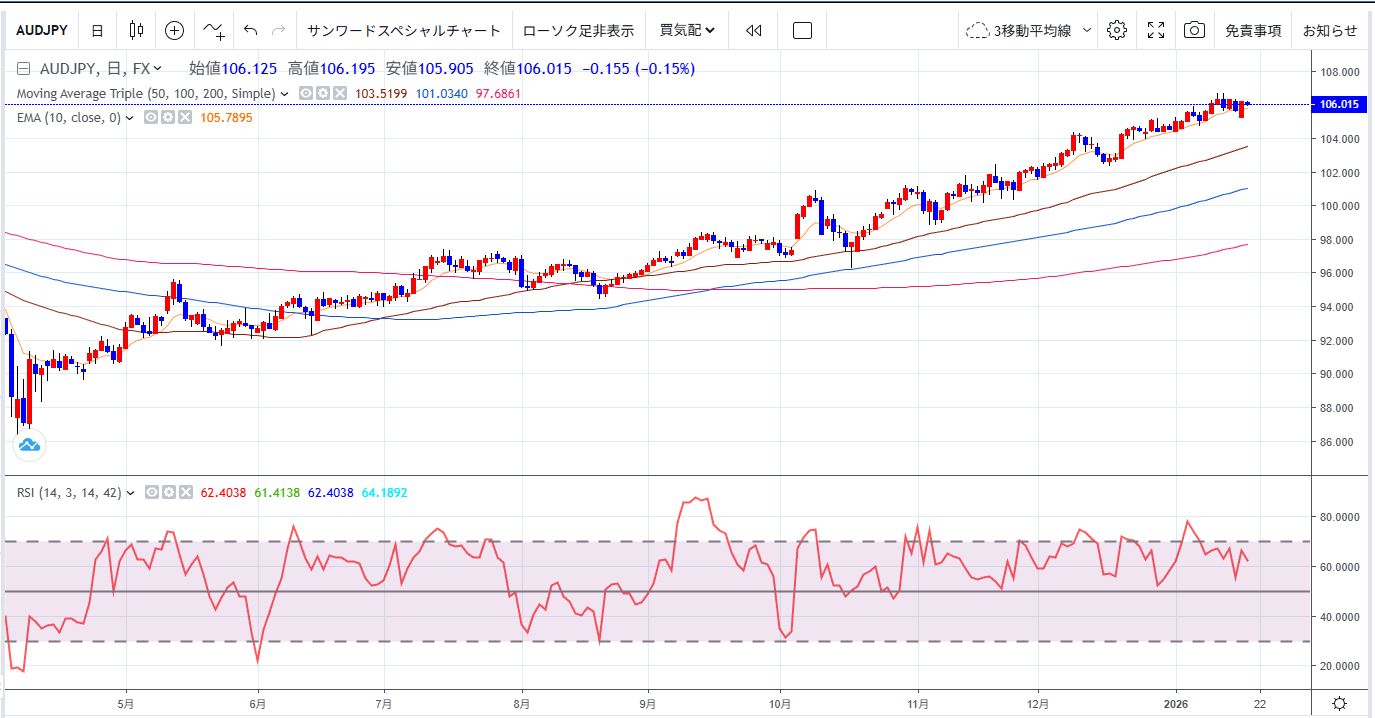1375x718 pixels.
Task: Open the 3移動平均線 dropdown
Action: pos(1028,30)
